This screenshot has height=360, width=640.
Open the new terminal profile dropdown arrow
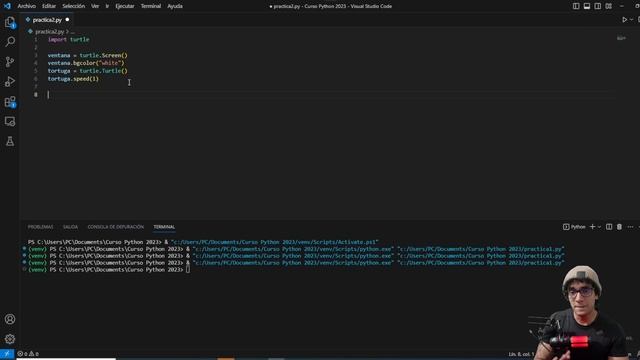[599, 227]
